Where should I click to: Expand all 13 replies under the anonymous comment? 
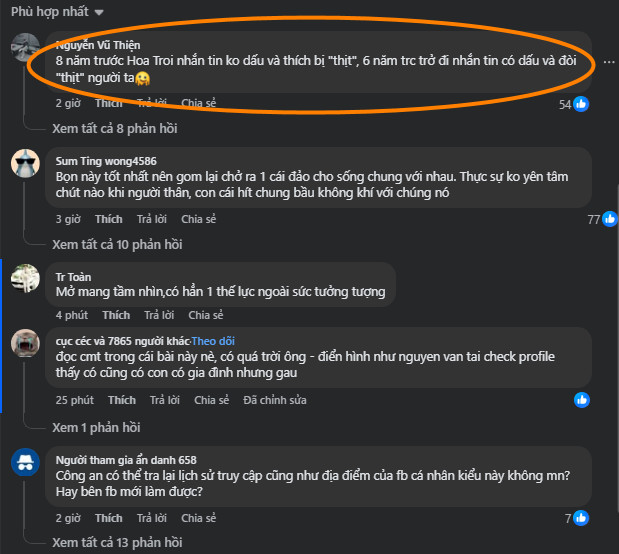117,542
